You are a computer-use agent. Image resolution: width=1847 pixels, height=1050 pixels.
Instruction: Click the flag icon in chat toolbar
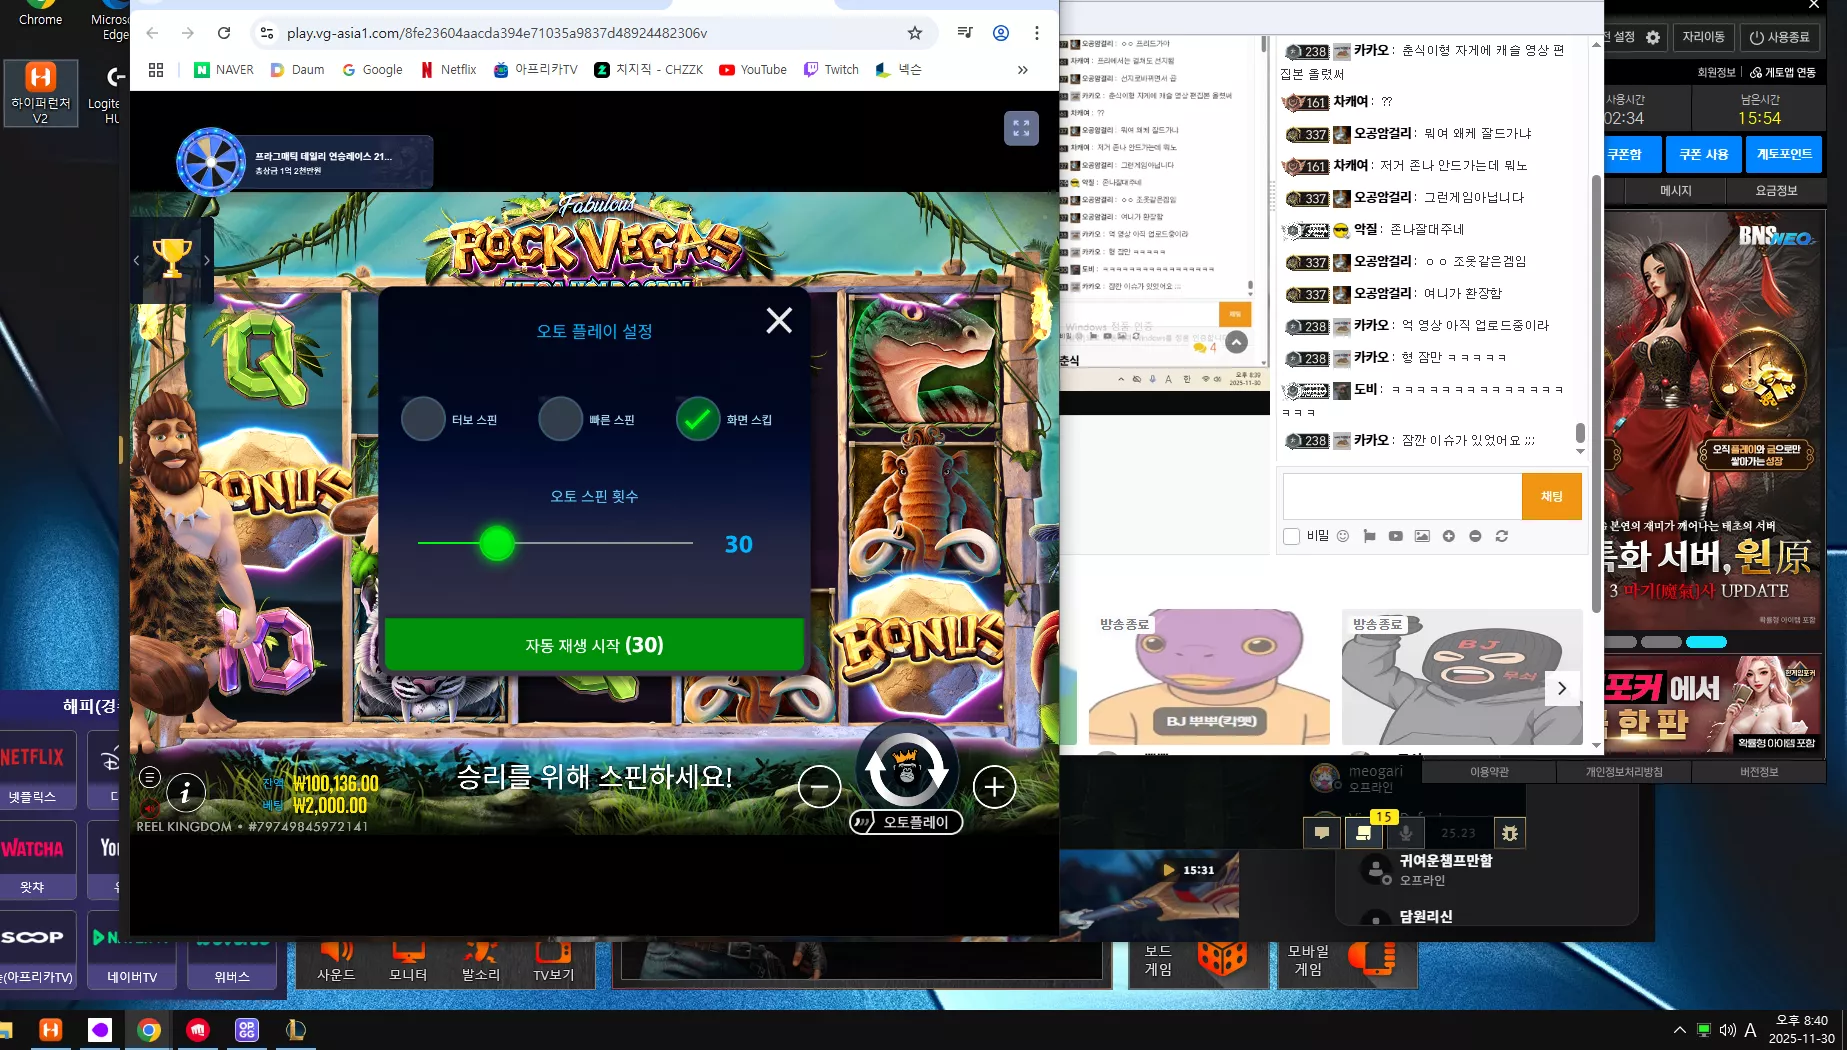tap(1369, 536)
